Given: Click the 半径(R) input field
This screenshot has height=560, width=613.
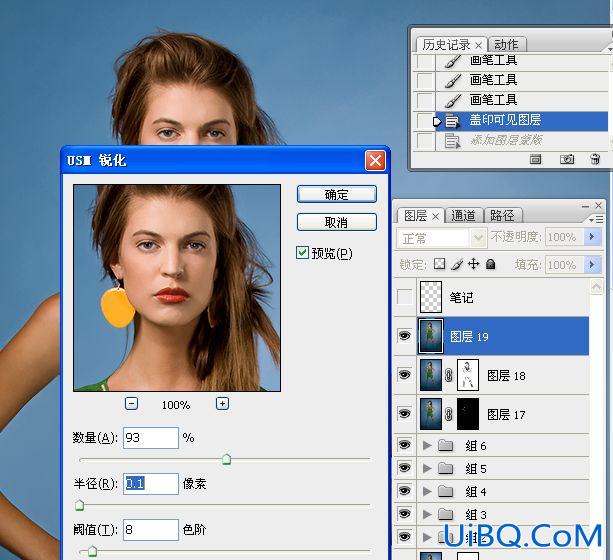Looking at the screenshot, I should click(151, 484).
